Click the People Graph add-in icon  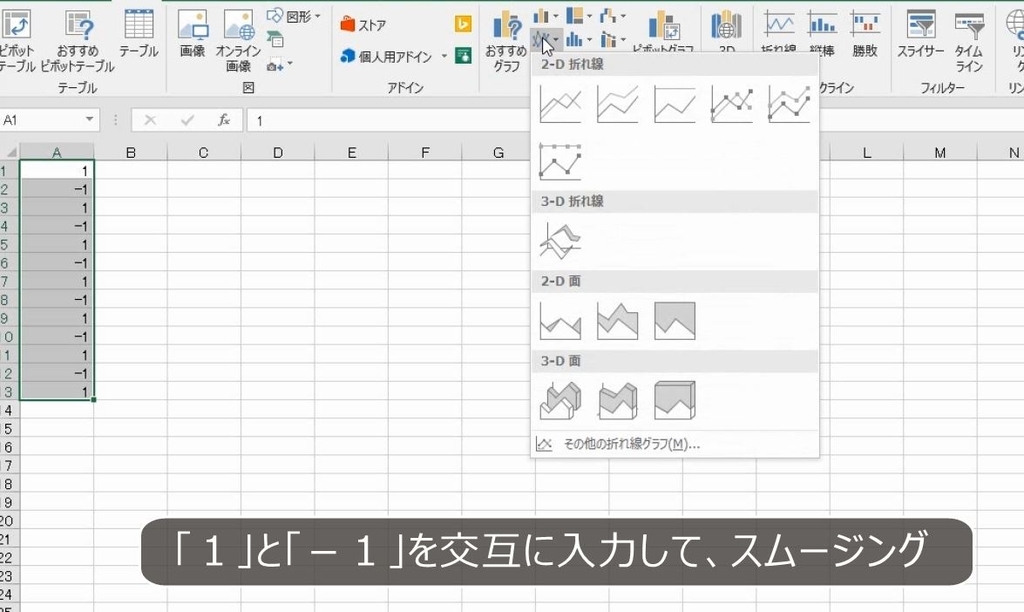[x=463, y=56]
